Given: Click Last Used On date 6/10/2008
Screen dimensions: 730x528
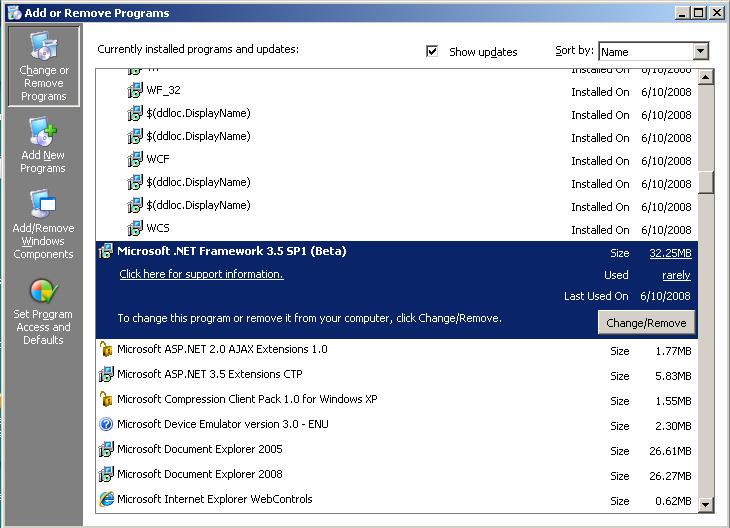Looking at the screenshot, I should (665, 296).
